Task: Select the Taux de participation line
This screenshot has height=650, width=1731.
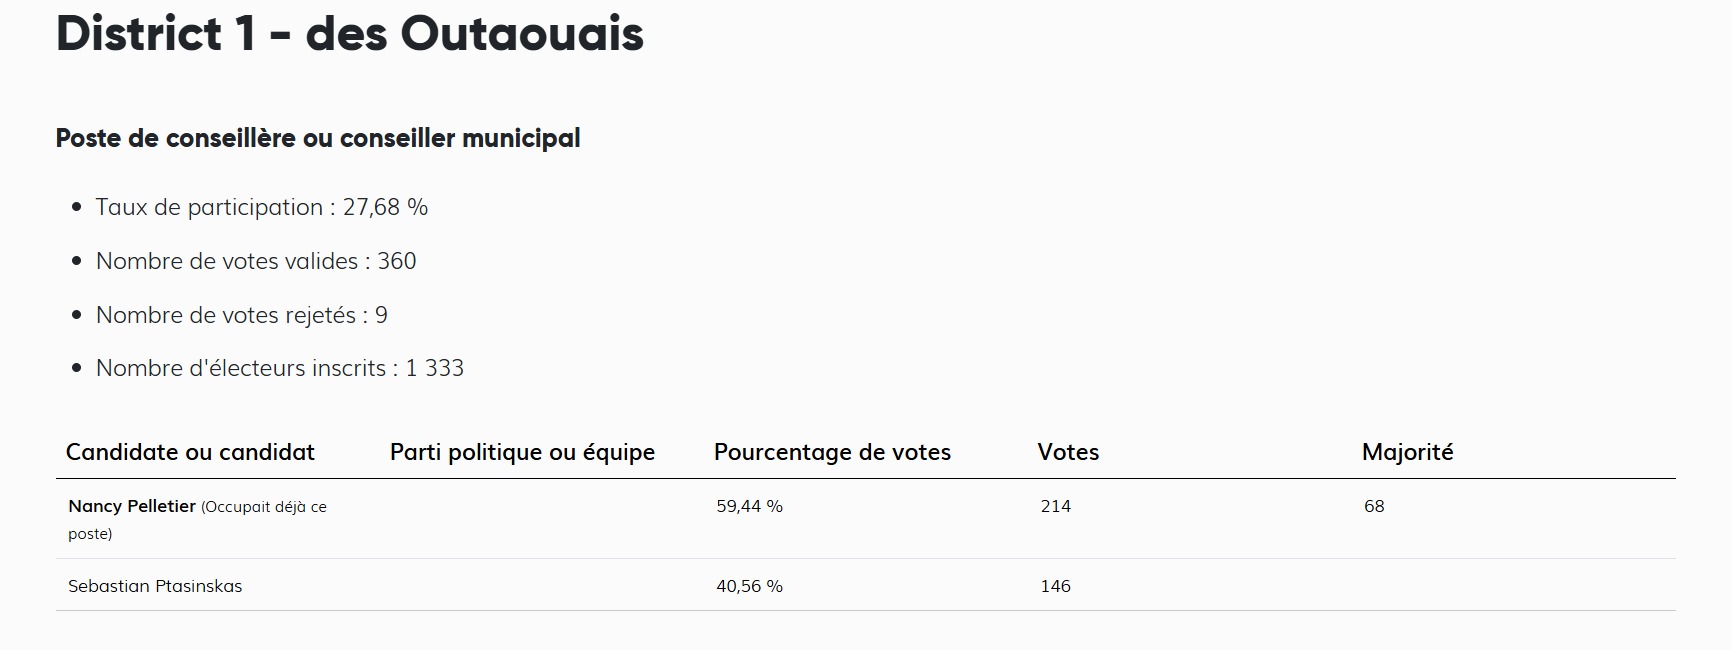Action: point(261,207)
